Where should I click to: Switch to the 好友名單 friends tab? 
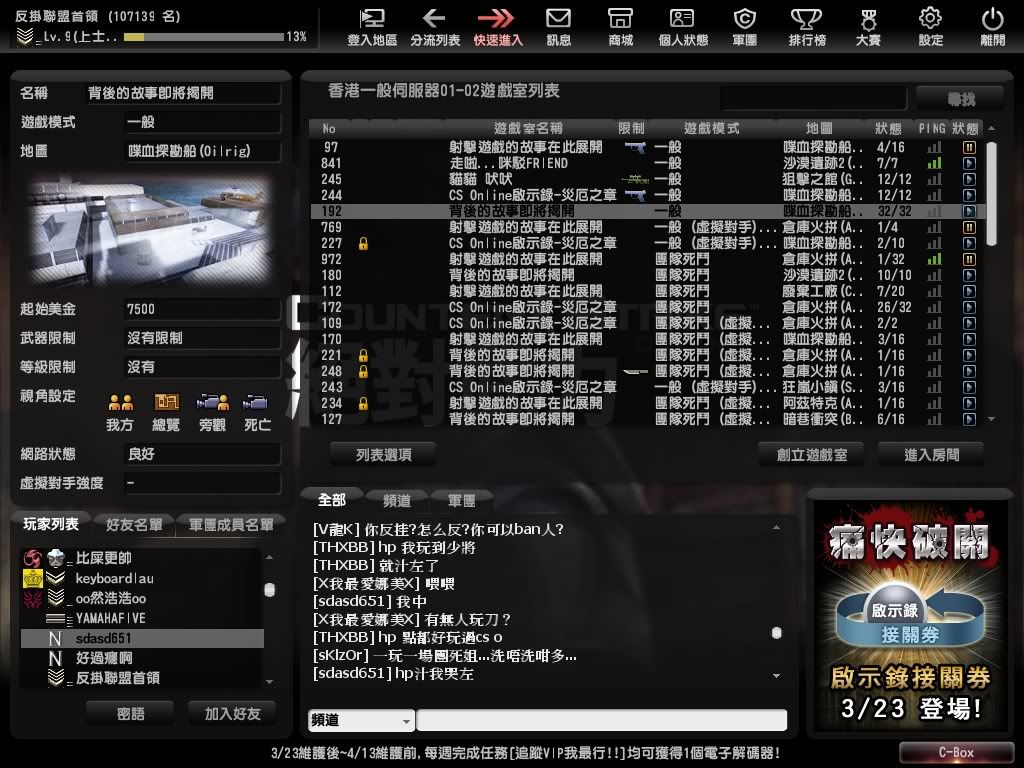pos(133,525)
